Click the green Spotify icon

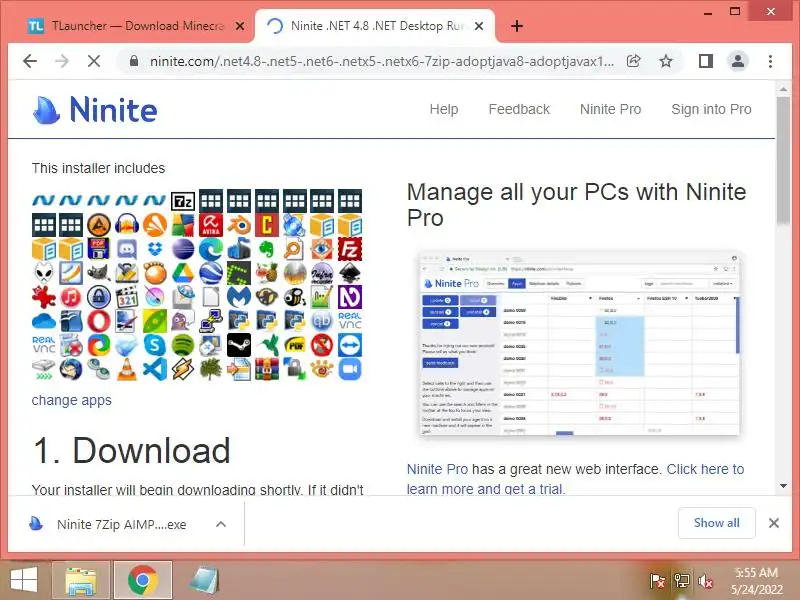click(183, 345)
